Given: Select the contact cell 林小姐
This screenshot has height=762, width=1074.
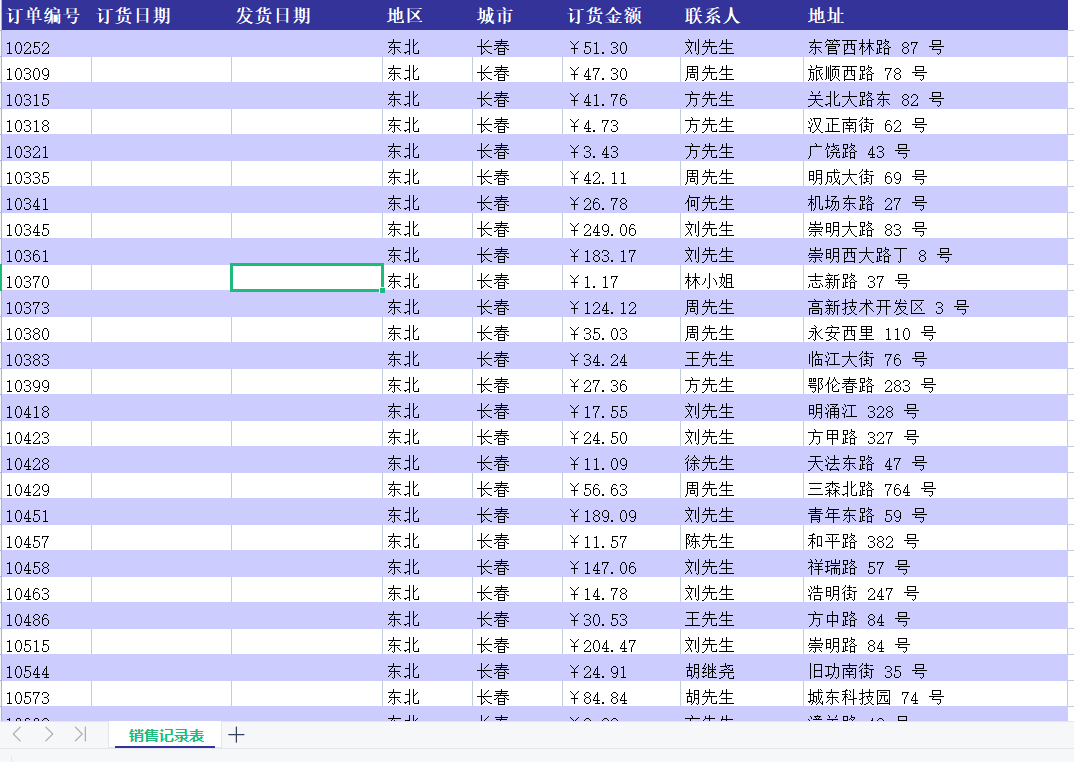Looking at the screenshot, I should click(709, 282).
